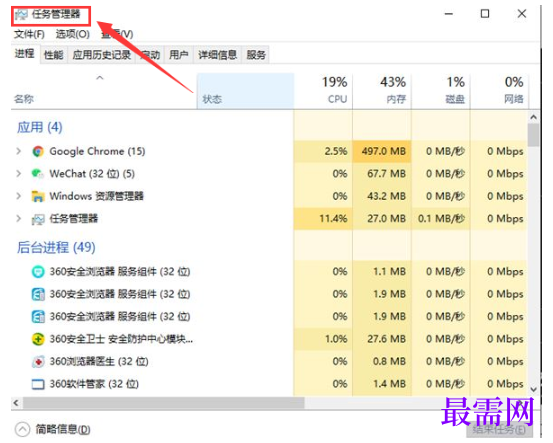Sort by the 状态 column header
The width and height of the screenshot is (553, 443).
point(245,91)
